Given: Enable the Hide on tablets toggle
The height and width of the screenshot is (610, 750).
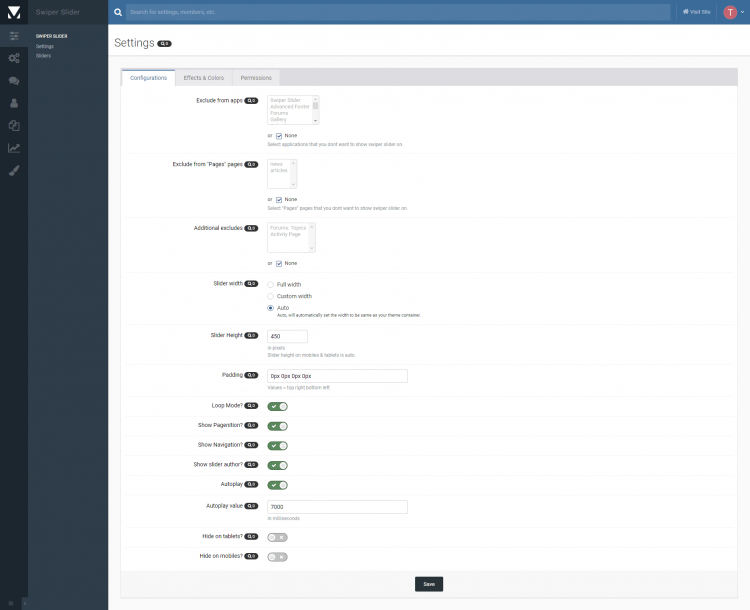Looking at the screenshot, I should (x=277, y=537).
